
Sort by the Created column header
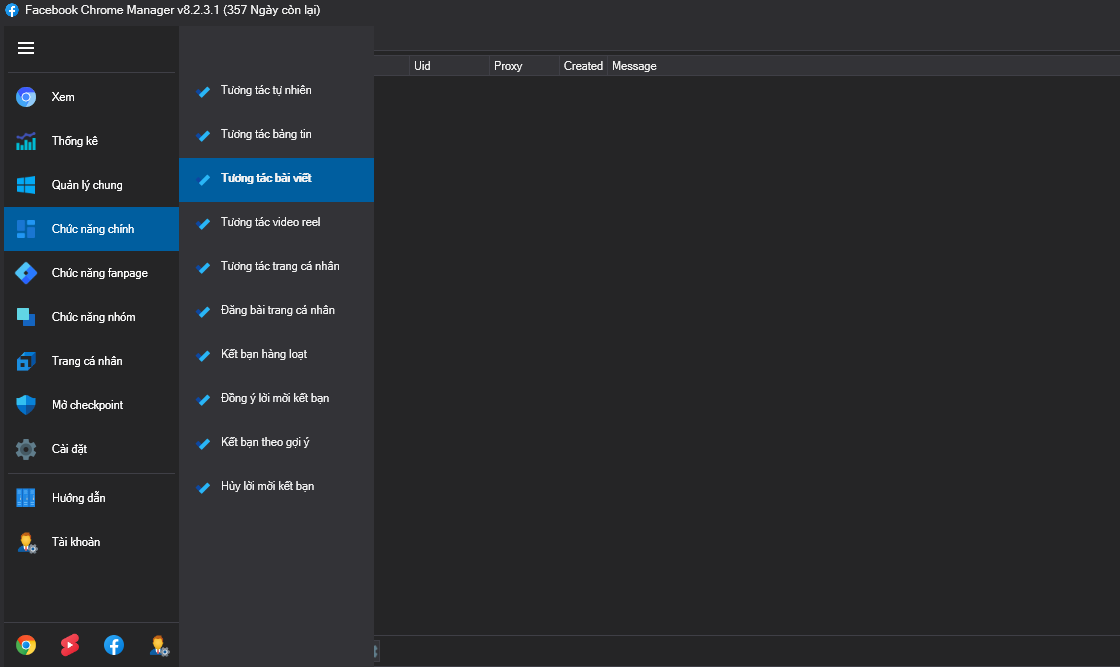(583, 66)
